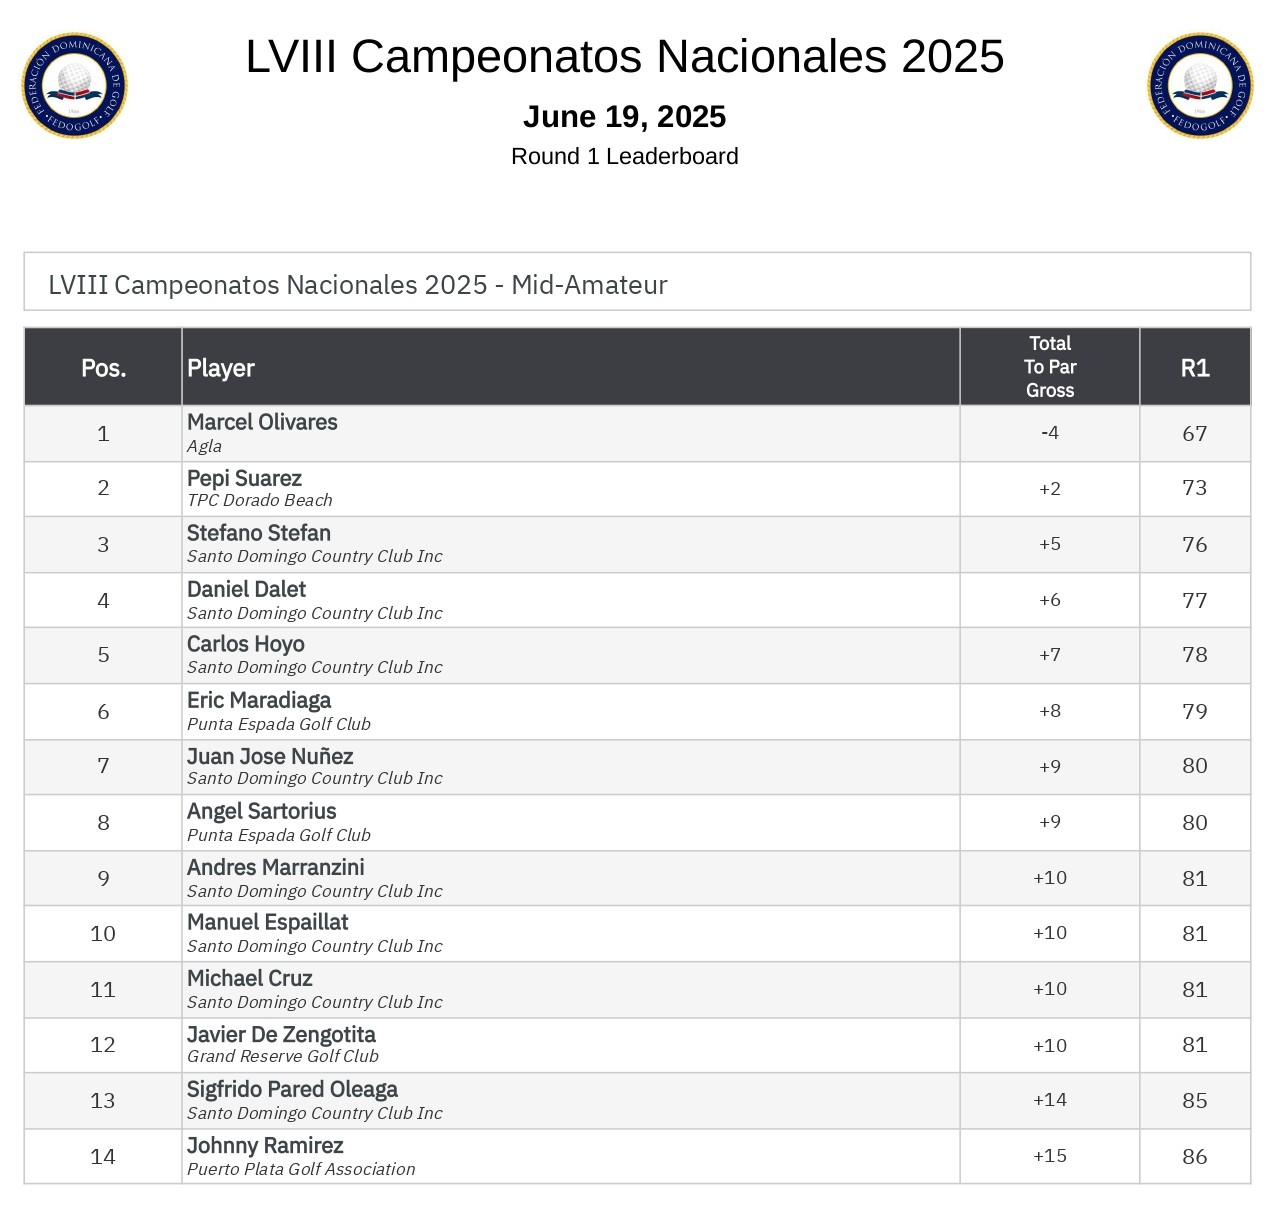Select Angel Sartorius row name
1275x1211 pixels.
[261, 812]
